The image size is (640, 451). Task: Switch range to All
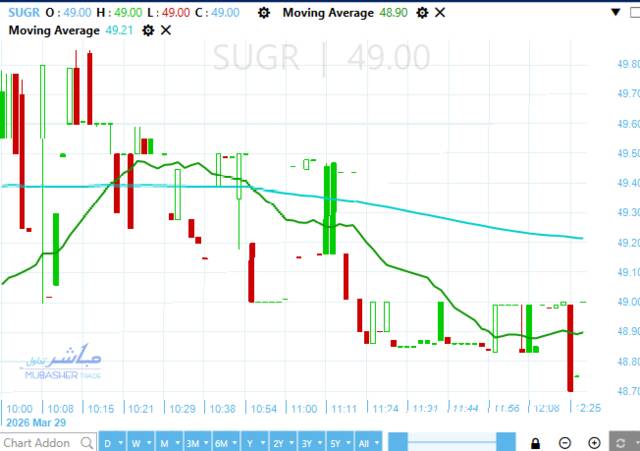pyautogui.click(x=366, y=443)
